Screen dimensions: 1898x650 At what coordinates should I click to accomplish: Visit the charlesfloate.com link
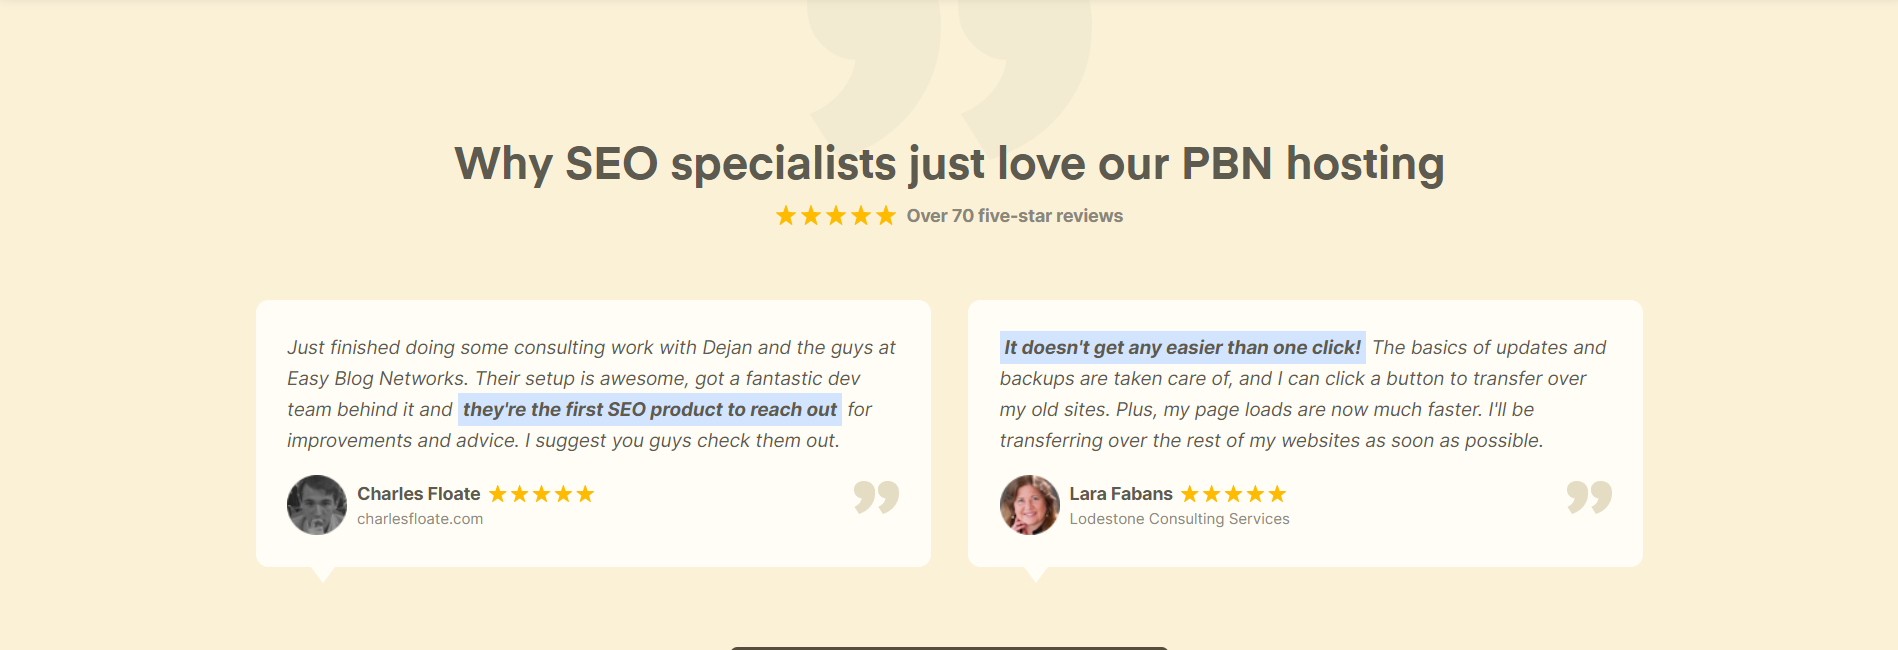click(x=420, y=519)
